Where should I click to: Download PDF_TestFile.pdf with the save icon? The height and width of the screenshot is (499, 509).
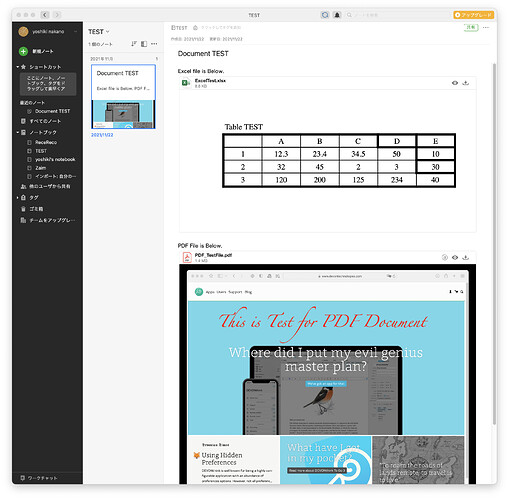(466, 257)
